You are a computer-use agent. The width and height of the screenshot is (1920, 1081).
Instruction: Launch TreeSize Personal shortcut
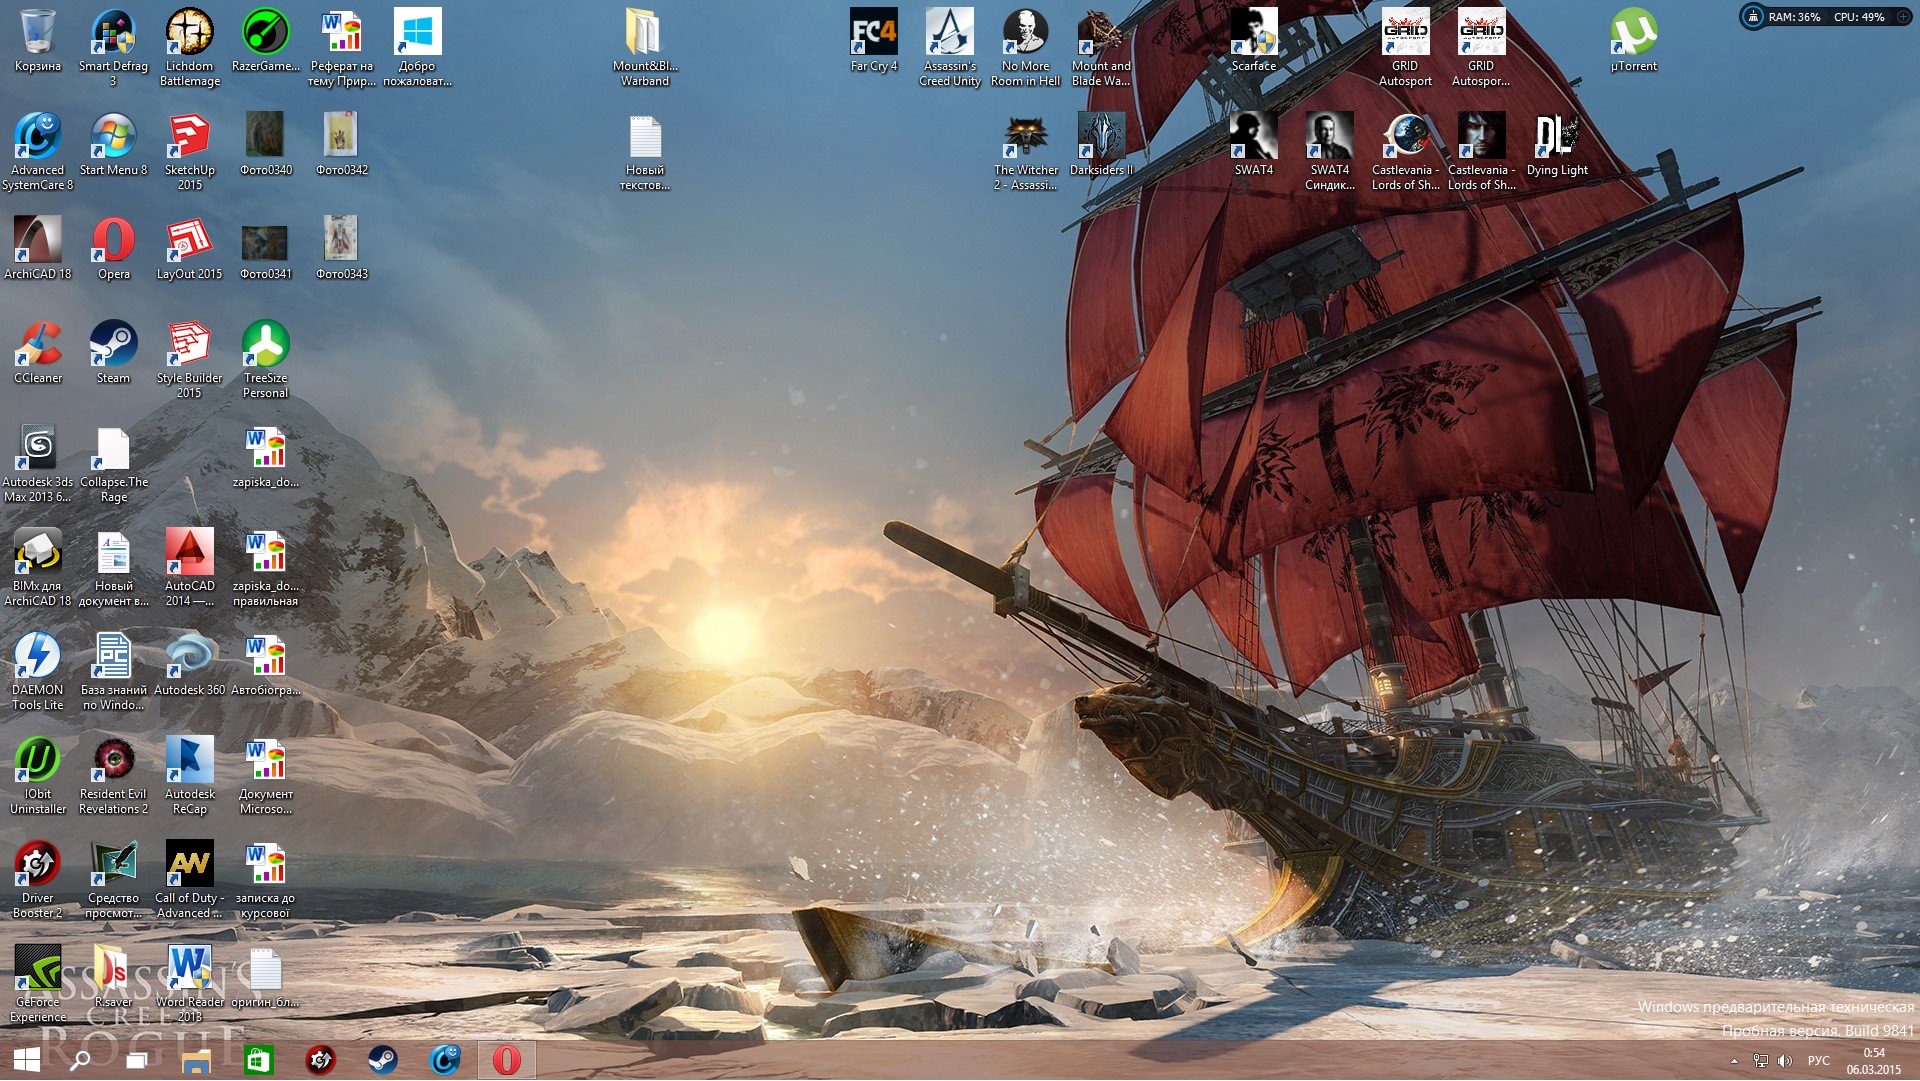pos(265,359)
